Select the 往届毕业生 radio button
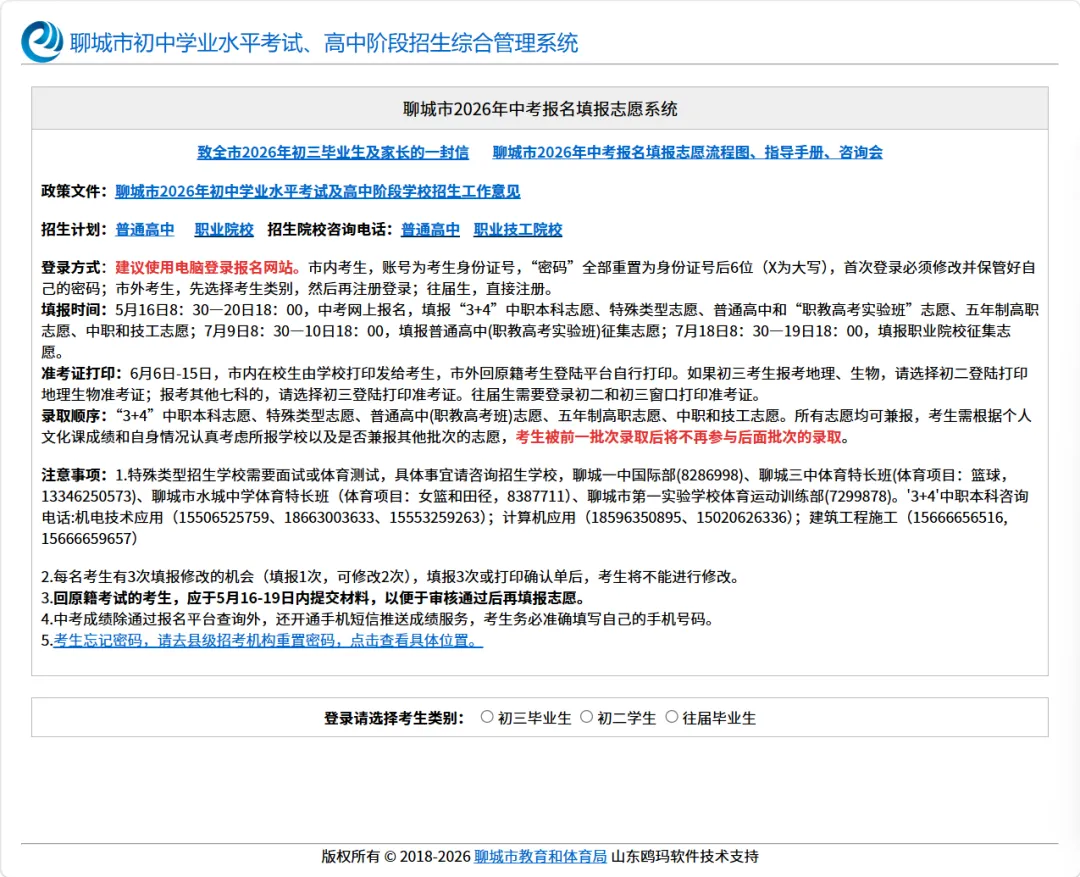This screenshot has height=877, width=1080. pyautogui.click(x=672, y=716)
